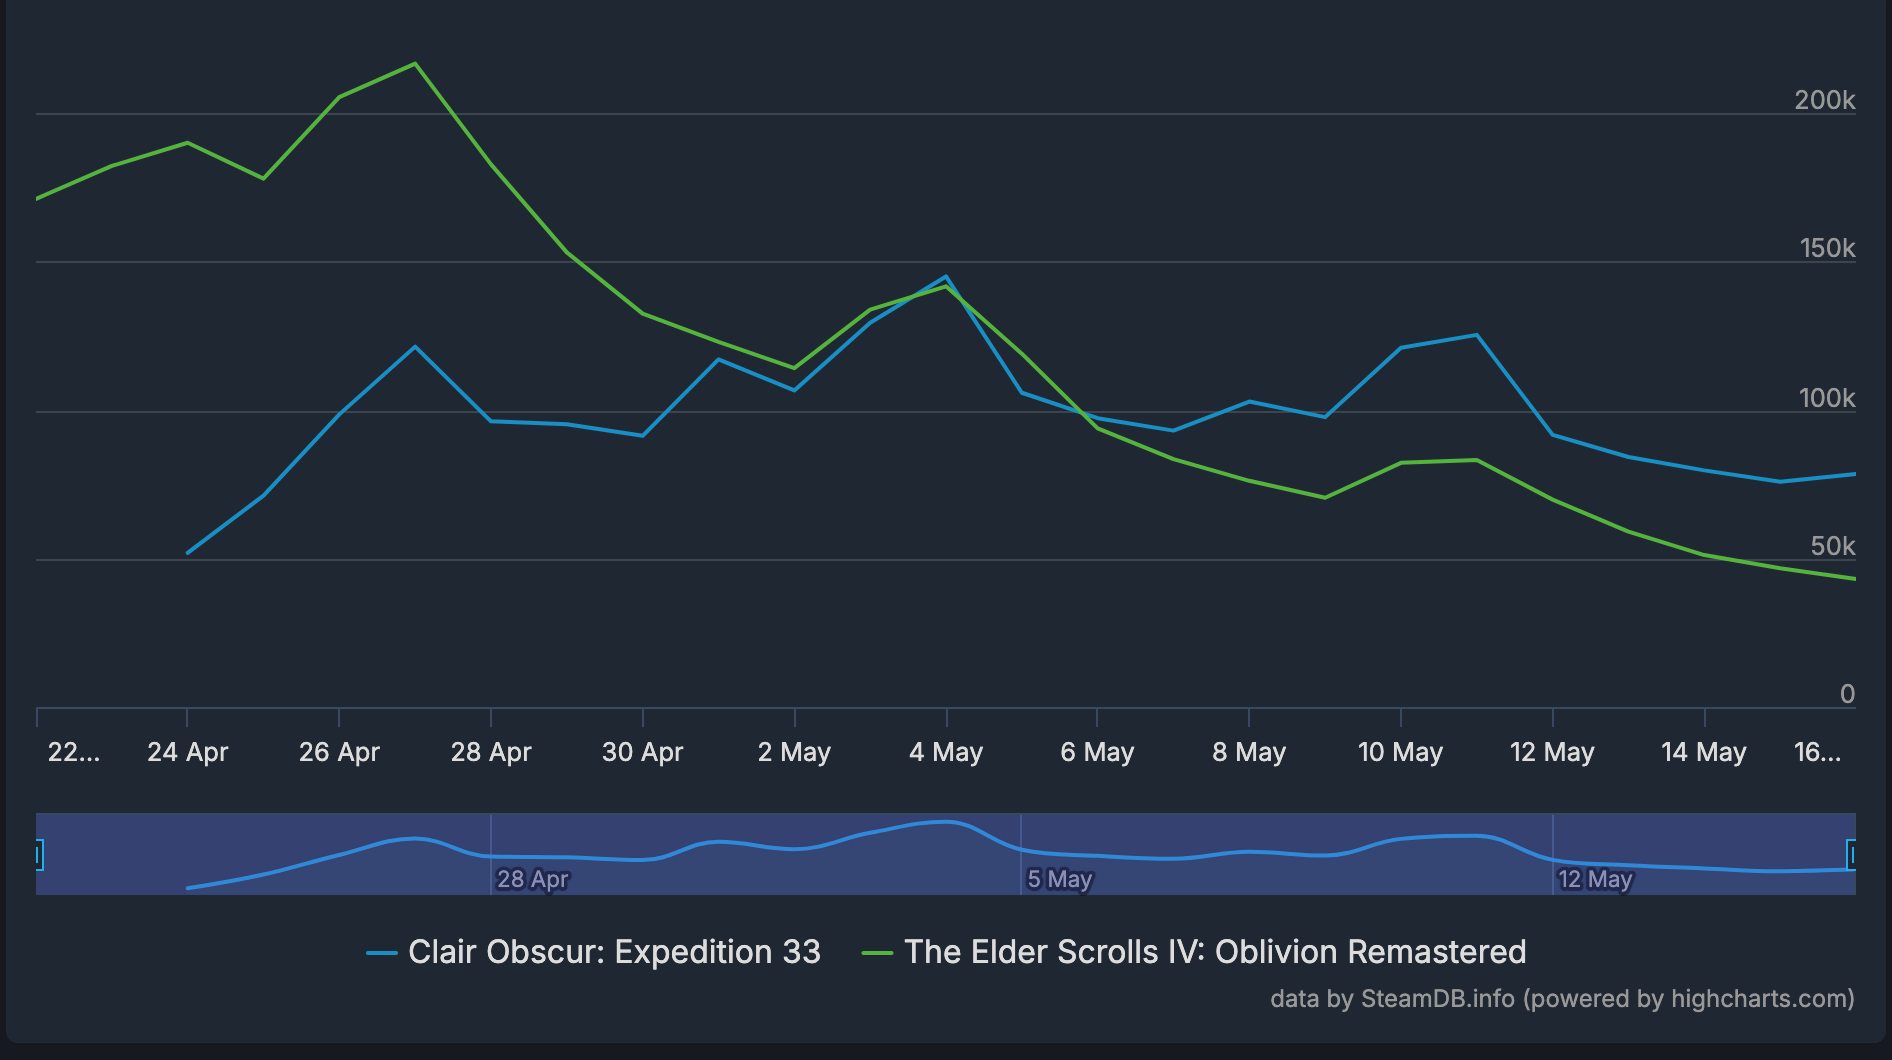Toggle The Elder Scrolls IV: Oblivion Remastered series
This screenshot has width=1892, height=1060.
(x=1194, y=952)
